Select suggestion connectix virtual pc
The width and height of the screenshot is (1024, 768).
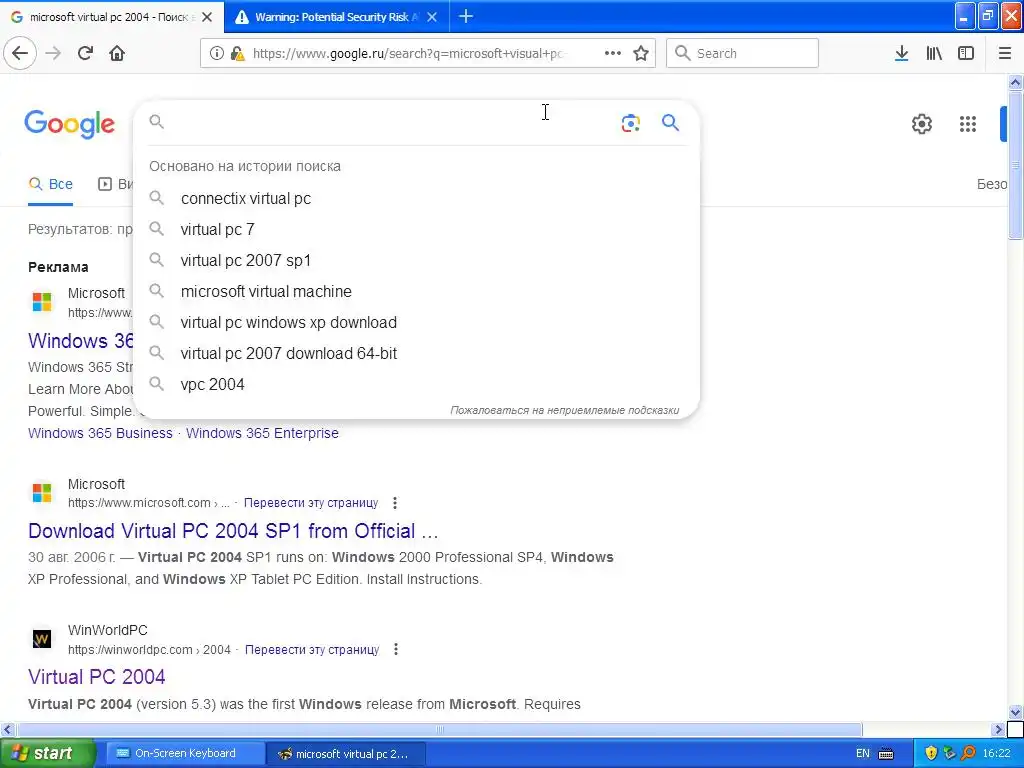tap(416, 199)
